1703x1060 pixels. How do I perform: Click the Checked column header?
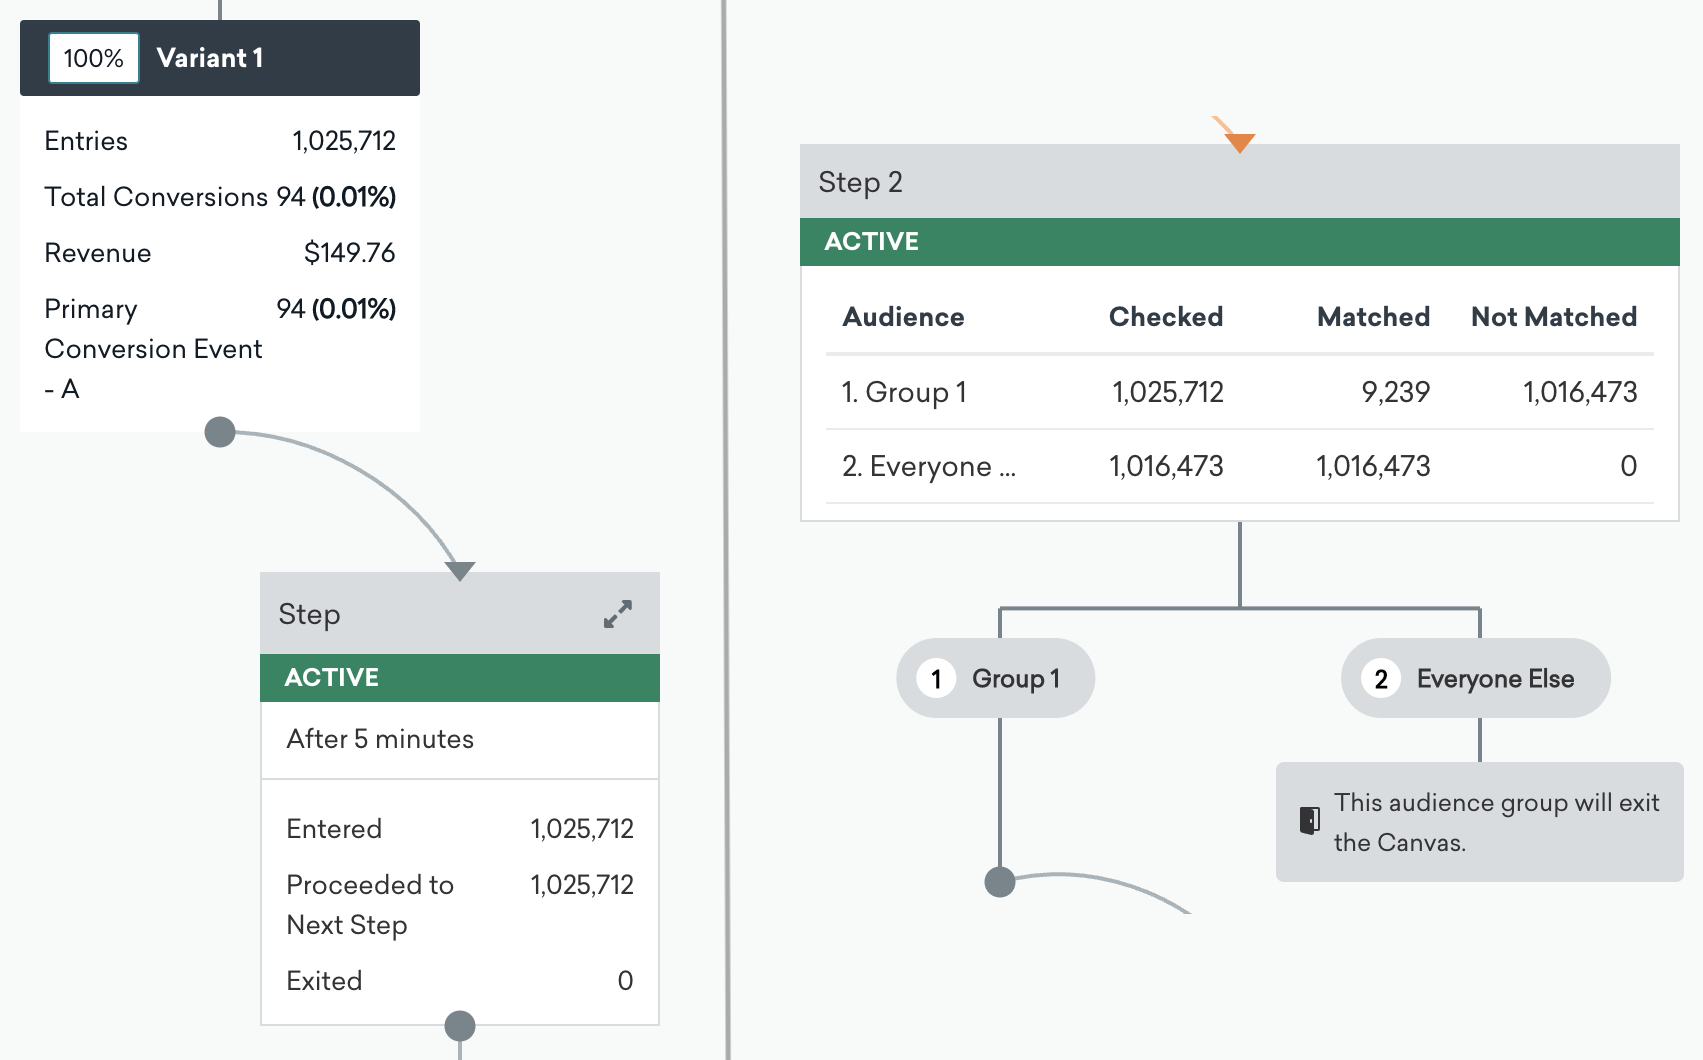[x=1165, y=317]
